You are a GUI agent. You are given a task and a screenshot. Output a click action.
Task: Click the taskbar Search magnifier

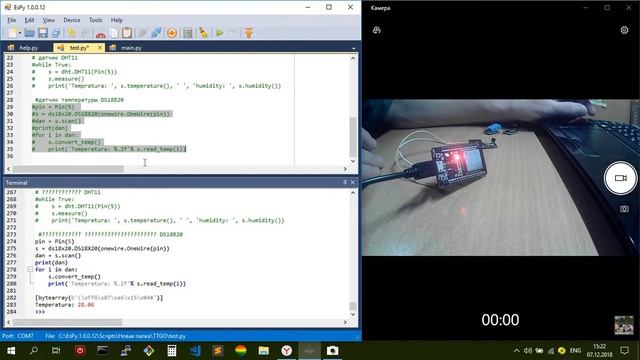[x=34, y=351]
